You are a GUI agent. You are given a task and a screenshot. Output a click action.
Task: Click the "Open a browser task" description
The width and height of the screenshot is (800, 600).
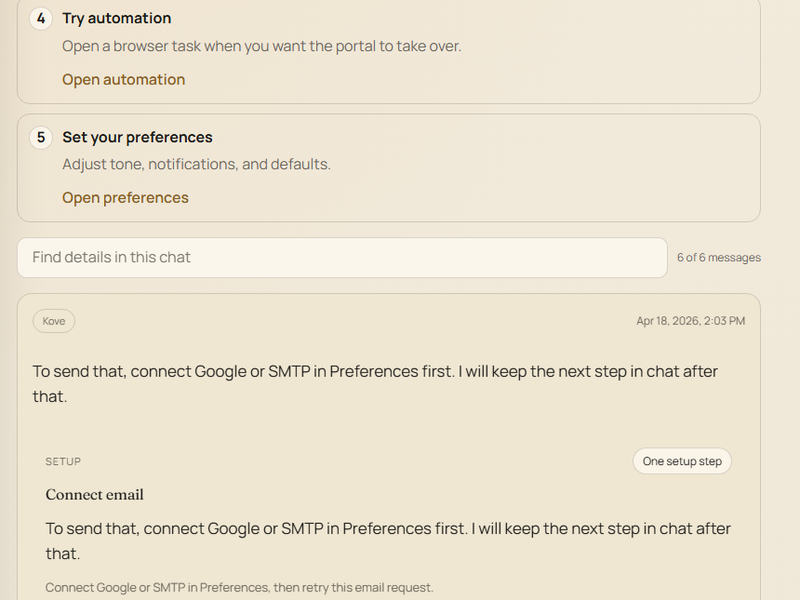pyautogui.click(x=261, y=46)
